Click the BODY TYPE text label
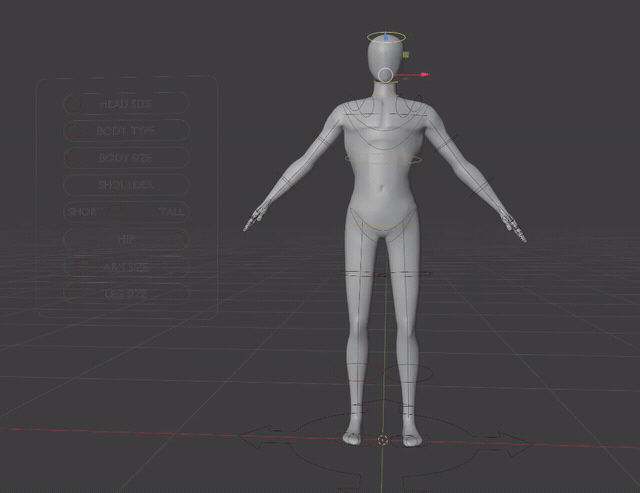The height and width of the screenshot is (493, 640). [126, 131]
